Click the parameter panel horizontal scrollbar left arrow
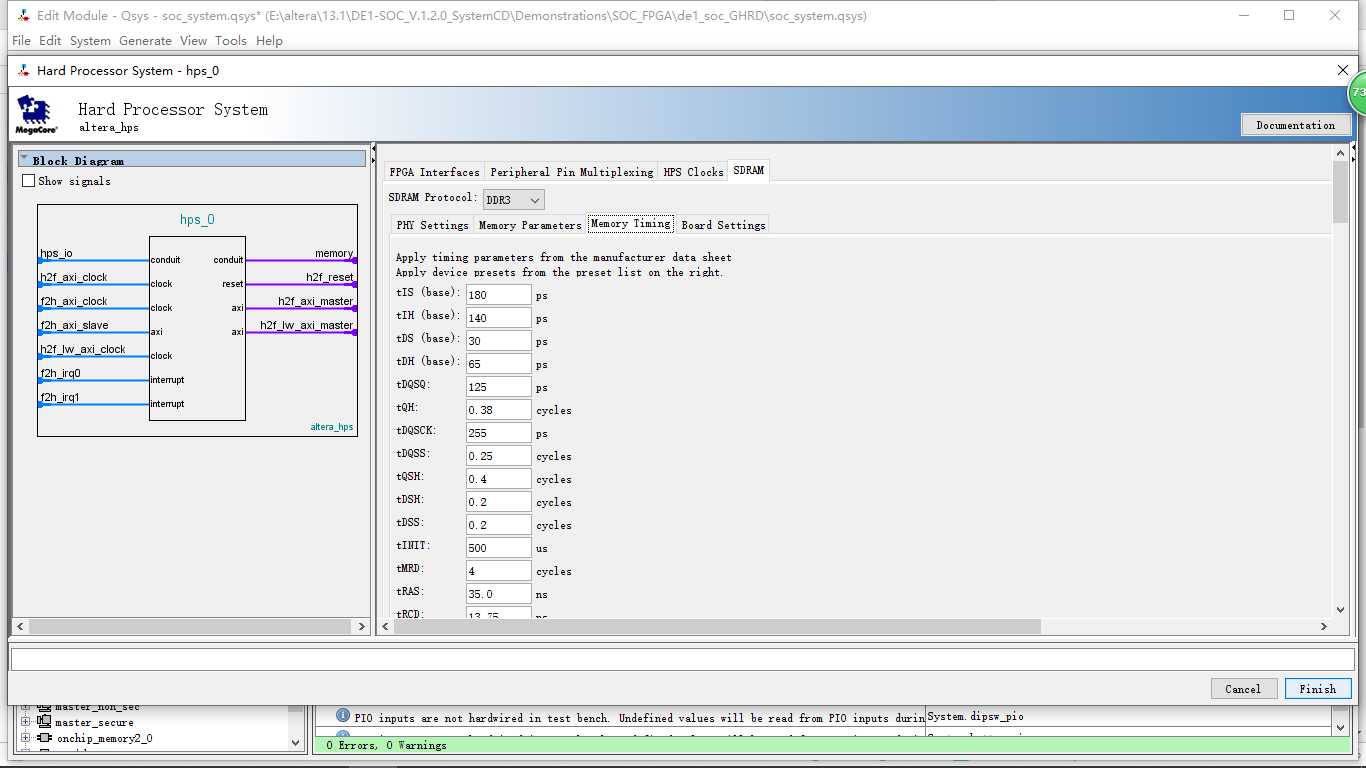 click(x=386, y=627)
